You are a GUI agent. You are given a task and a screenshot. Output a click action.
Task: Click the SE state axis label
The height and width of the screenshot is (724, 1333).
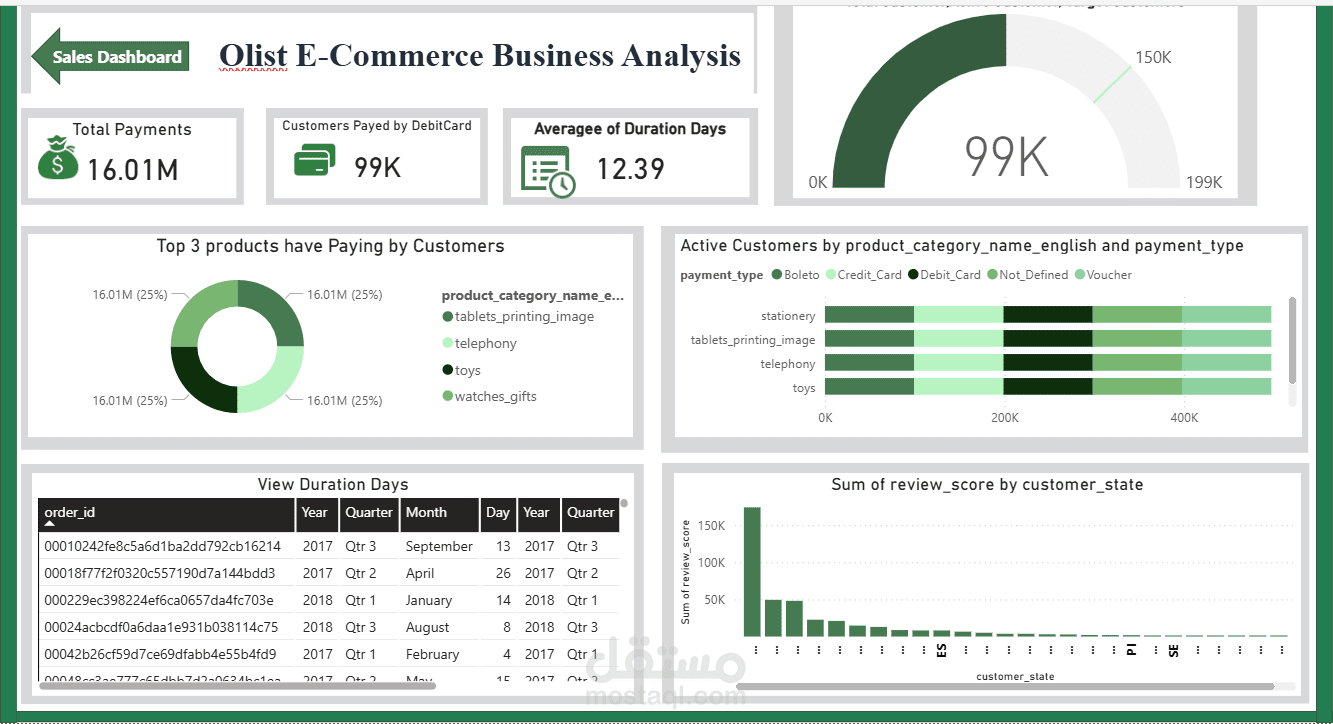1173,650
